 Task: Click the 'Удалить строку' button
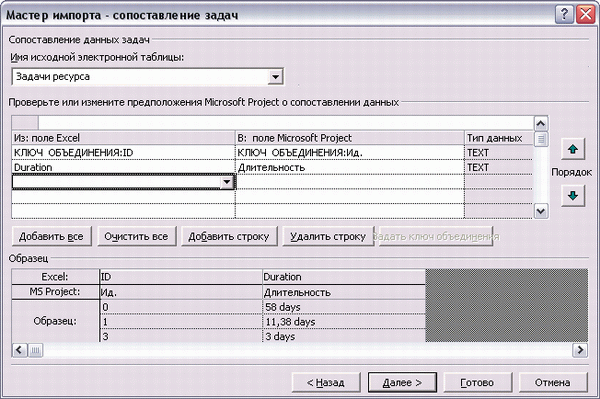[328, 236]
